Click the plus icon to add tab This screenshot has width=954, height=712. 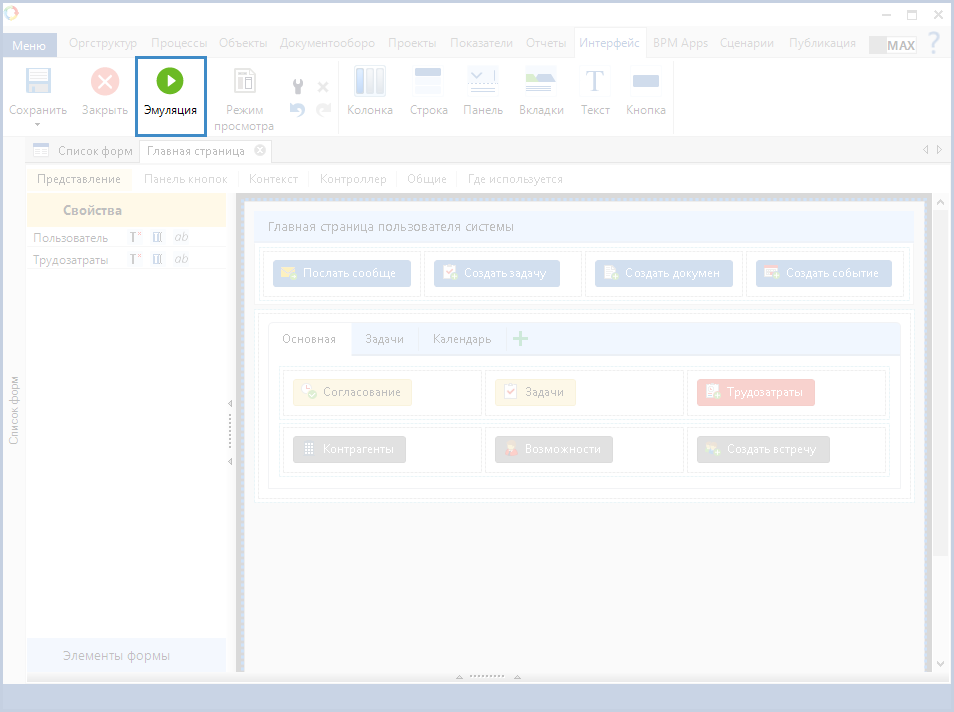[x=520, y=339]
